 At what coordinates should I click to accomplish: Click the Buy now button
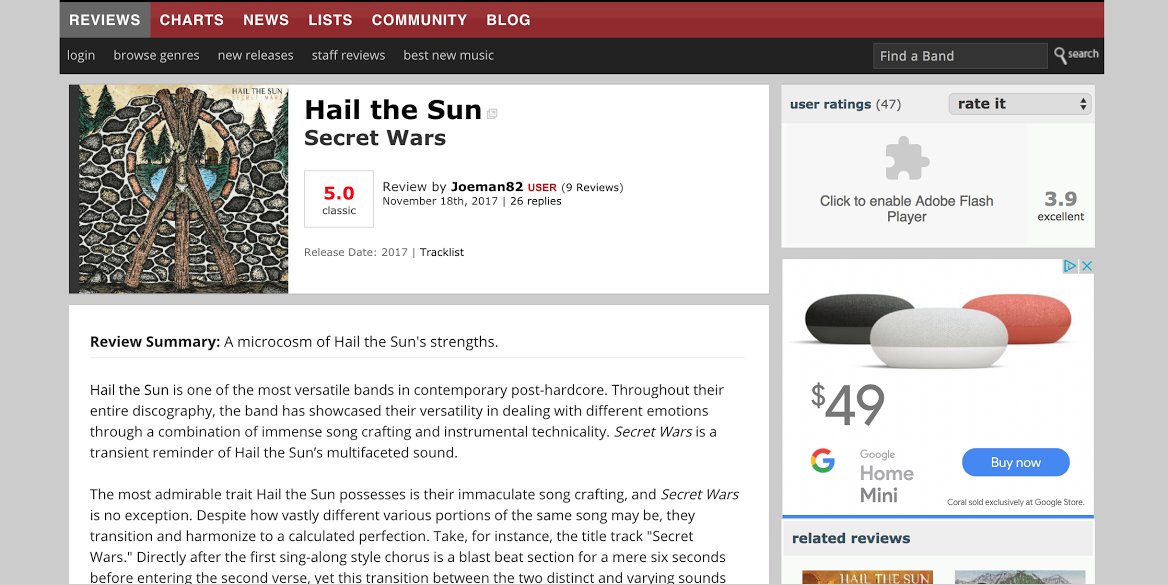(x=1015, y=462)
